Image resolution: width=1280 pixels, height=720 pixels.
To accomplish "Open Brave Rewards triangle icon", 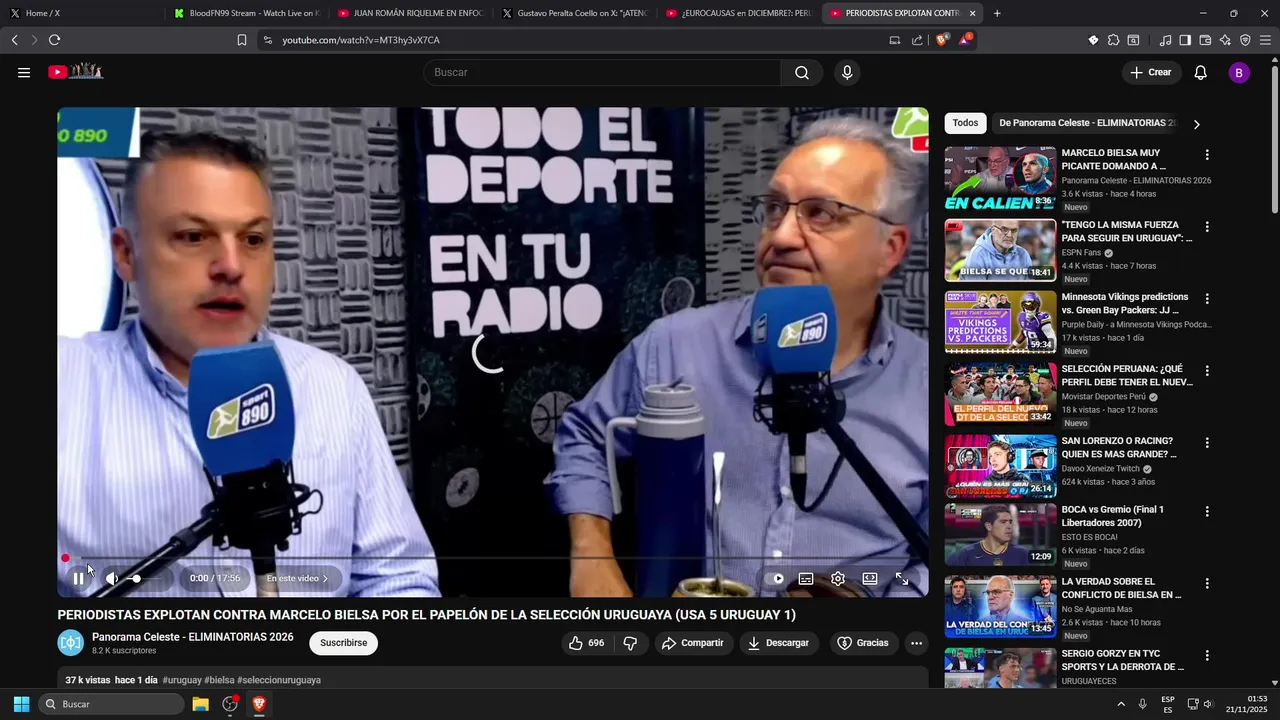I will [965, 40].
